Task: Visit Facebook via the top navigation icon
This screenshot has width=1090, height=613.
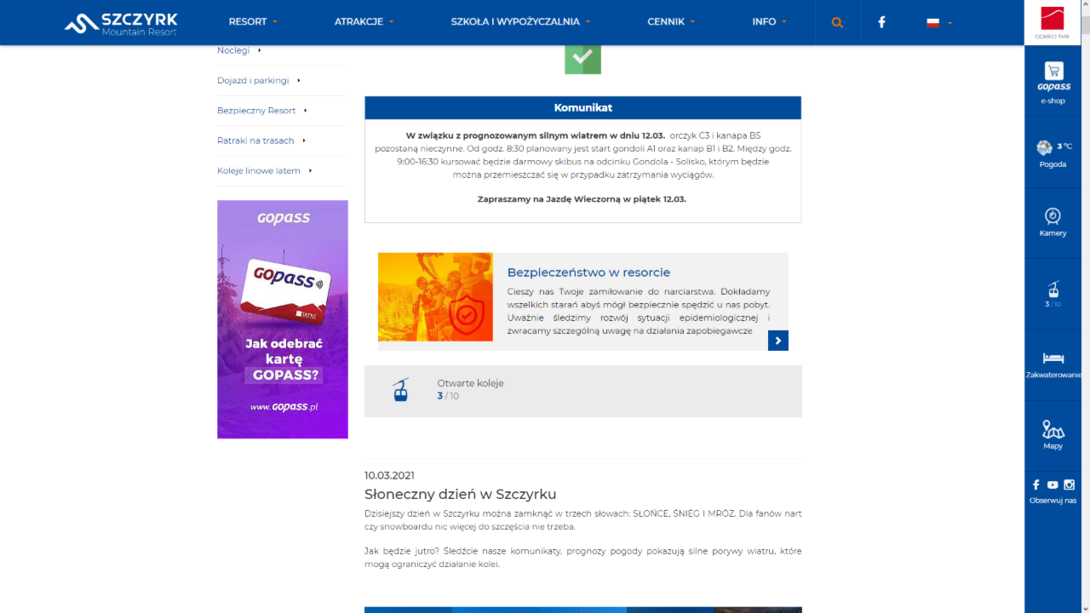Action: [x=881, y=22]
